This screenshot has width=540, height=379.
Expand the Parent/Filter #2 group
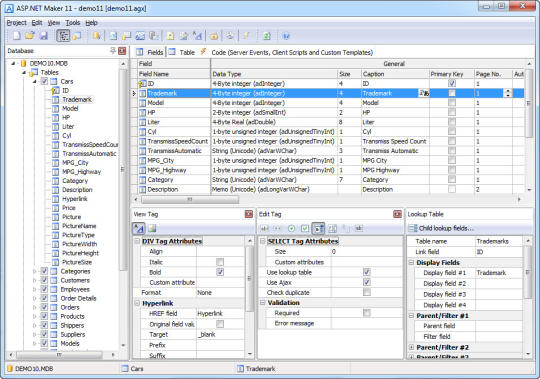(x=411, y=347)
